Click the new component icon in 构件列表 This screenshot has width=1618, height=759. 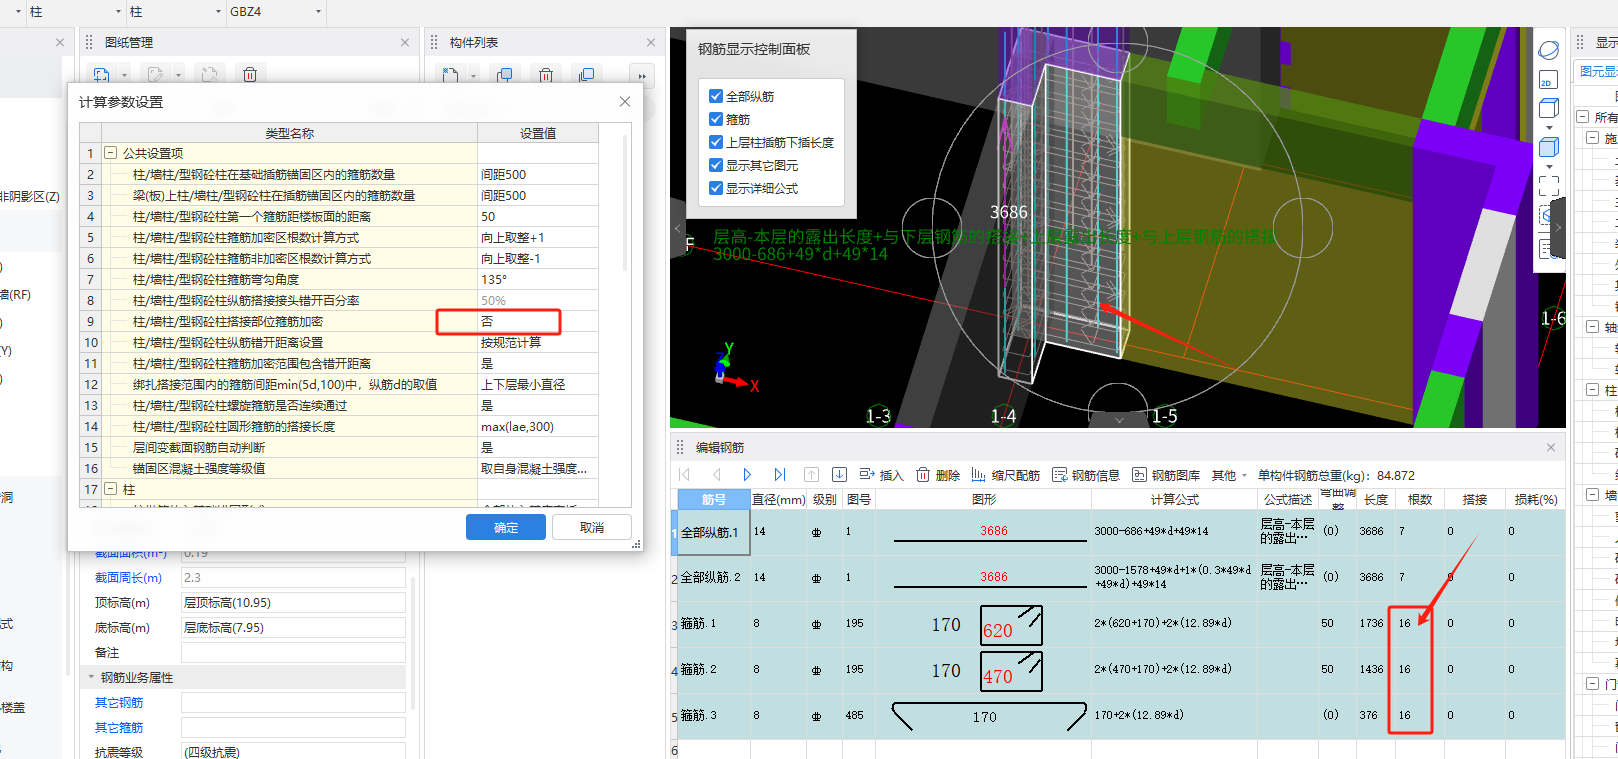[x=451, y=75]
